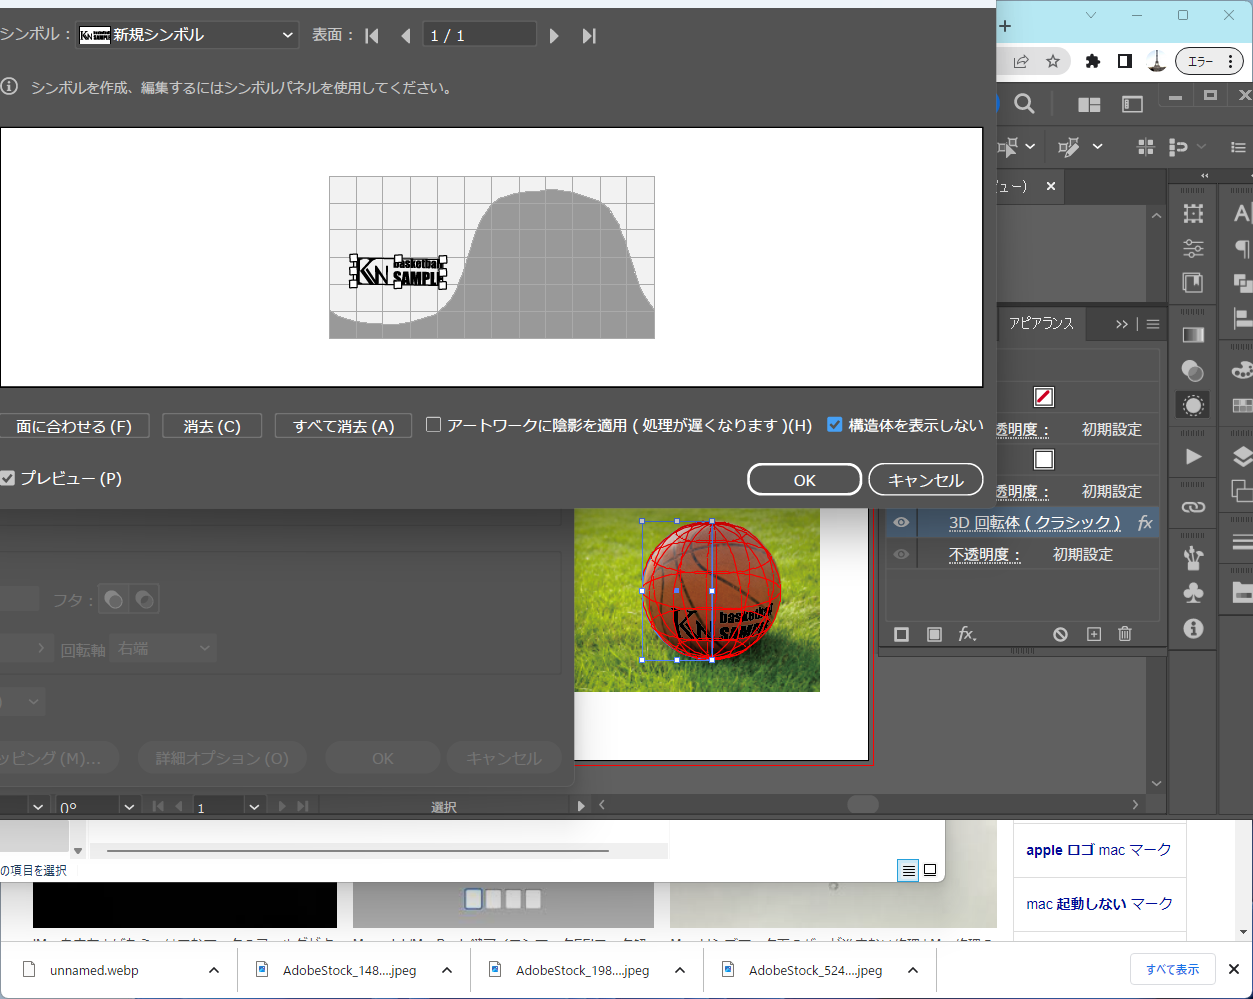This screenshot has width=1253, height=999.
Task: Hide the 3D 回転体 effect visibility eye
Action: pos(901,522)
